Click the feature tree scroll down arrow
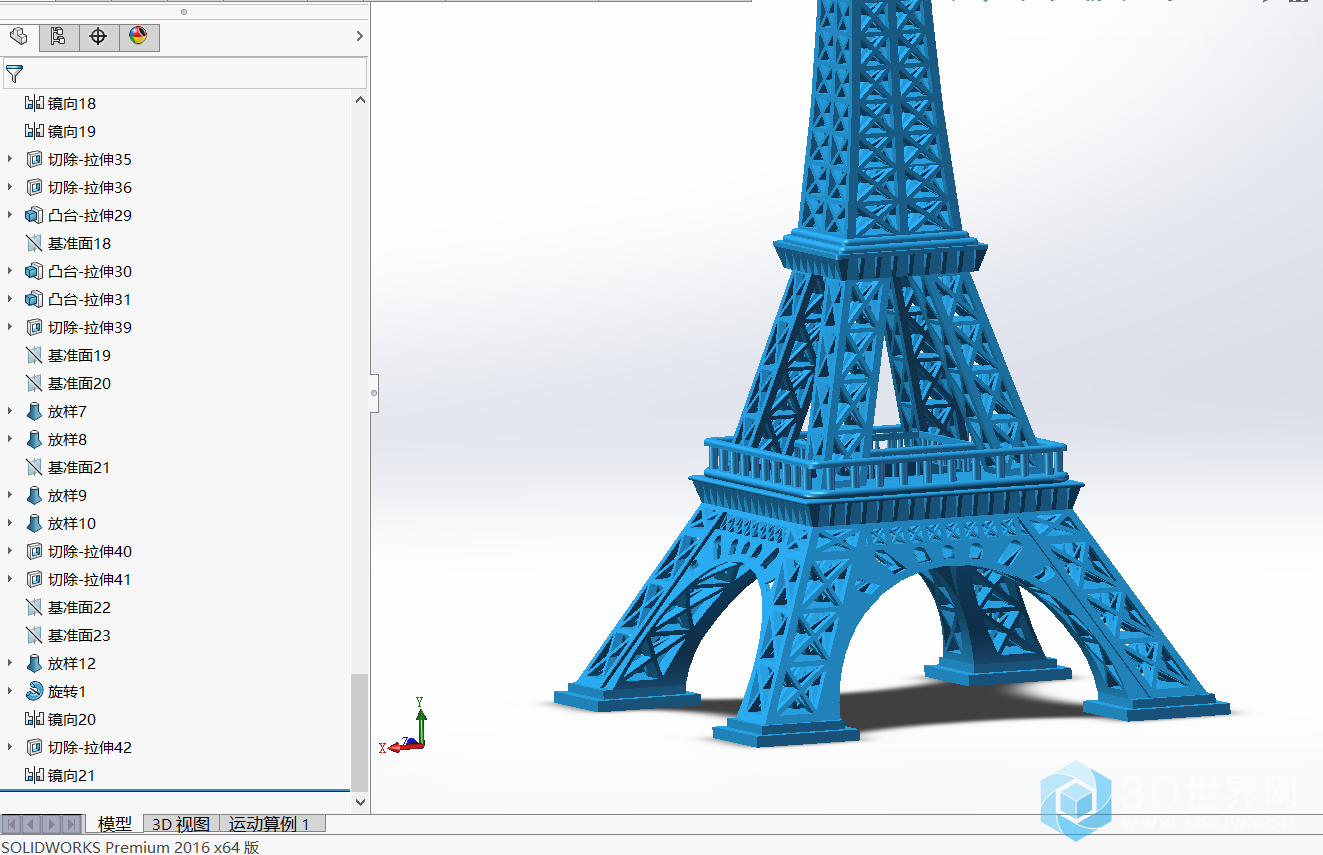The image size is (1323, 855). click(x=360, y=802)
